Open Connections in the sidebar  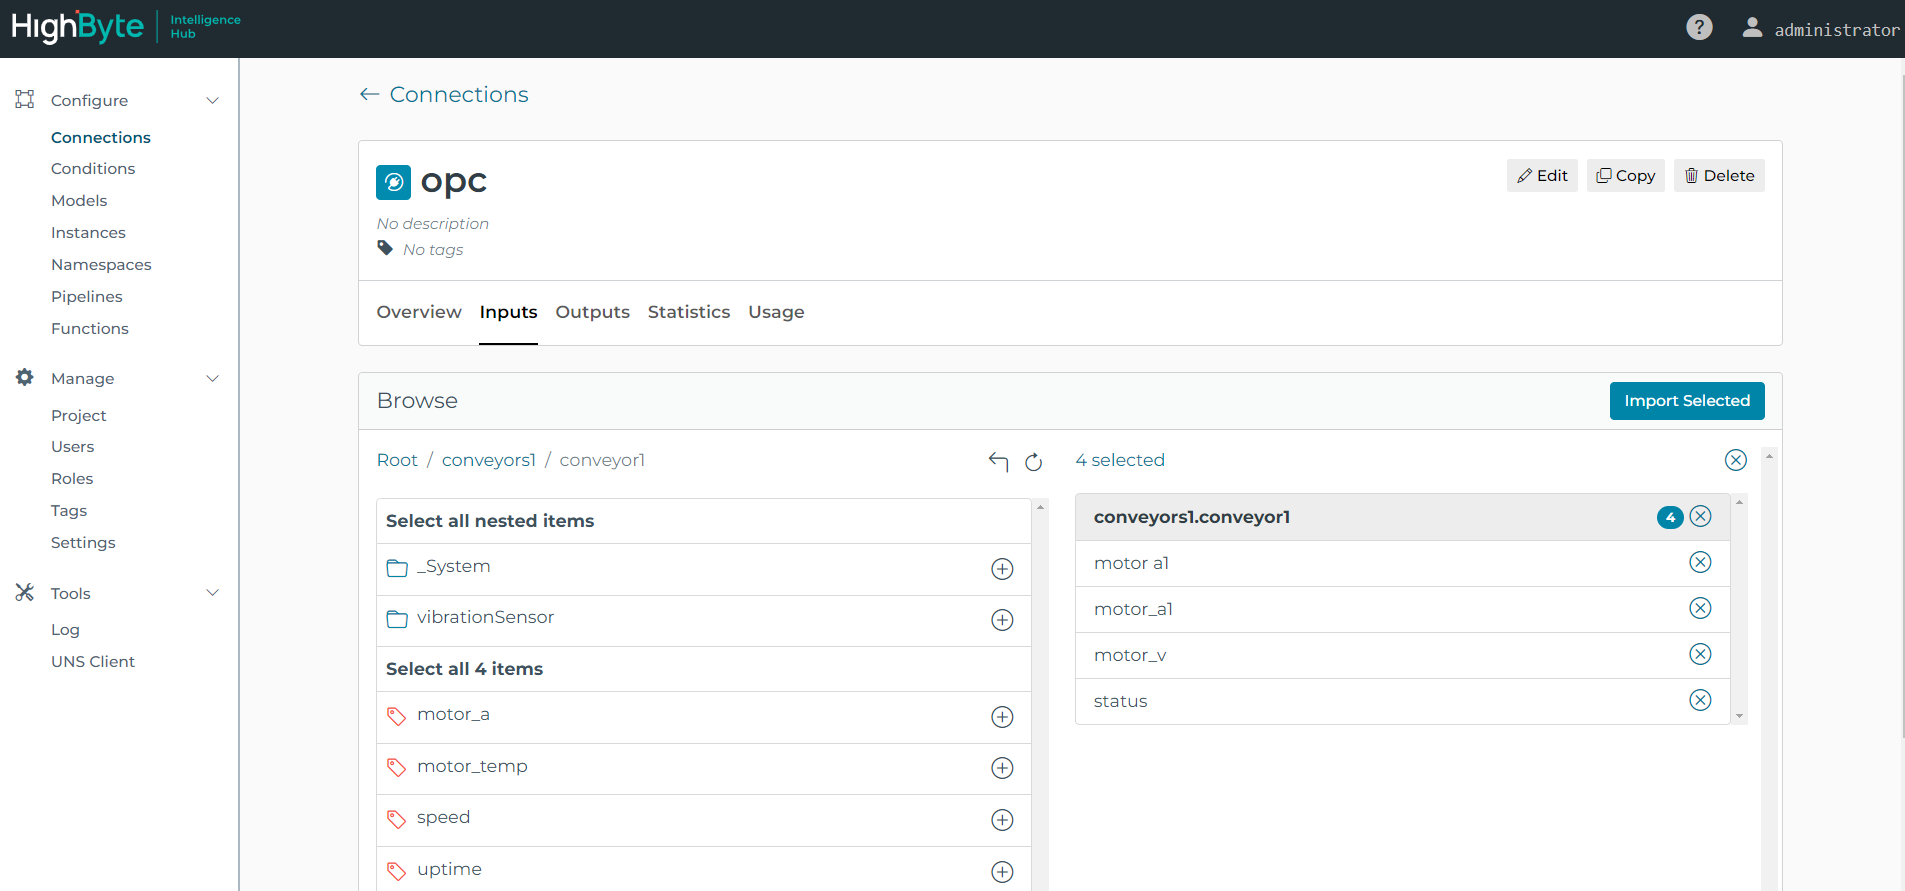point(101,137)
